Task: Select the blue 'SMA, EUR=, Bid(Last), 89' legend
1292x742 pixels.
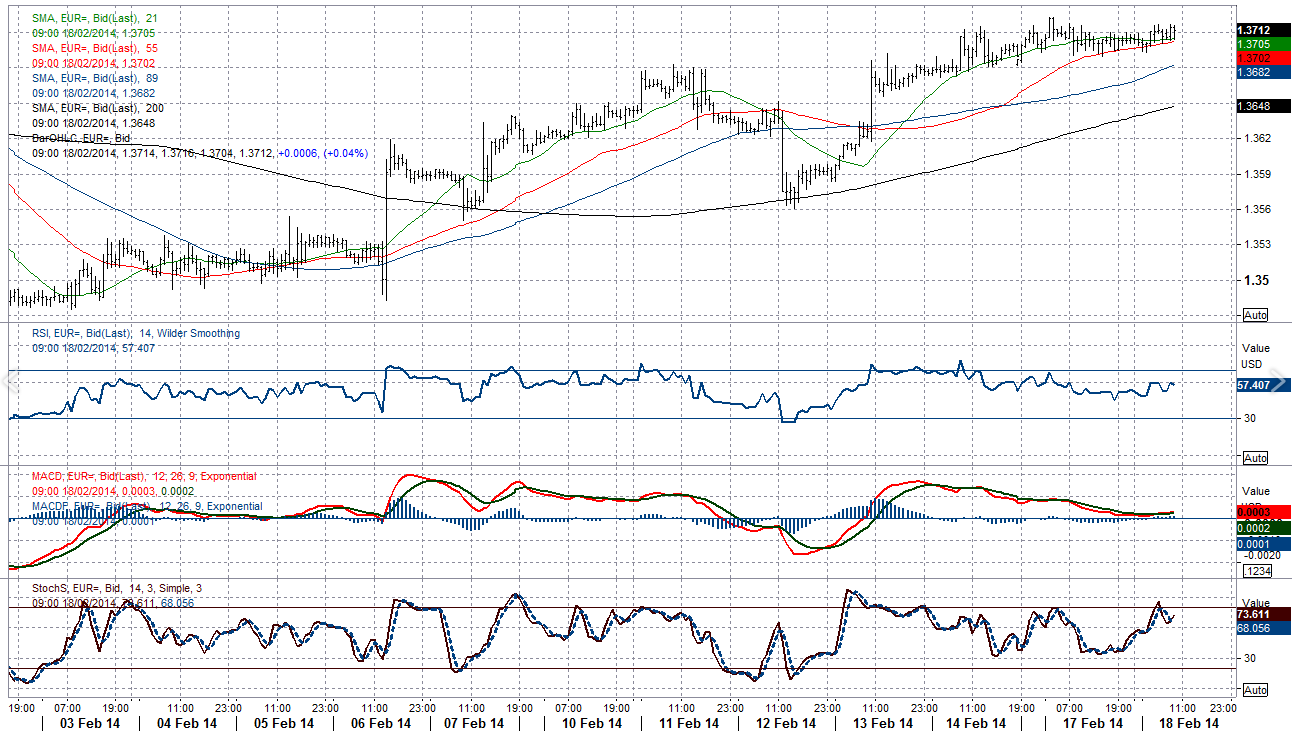Action: (94, 78)
